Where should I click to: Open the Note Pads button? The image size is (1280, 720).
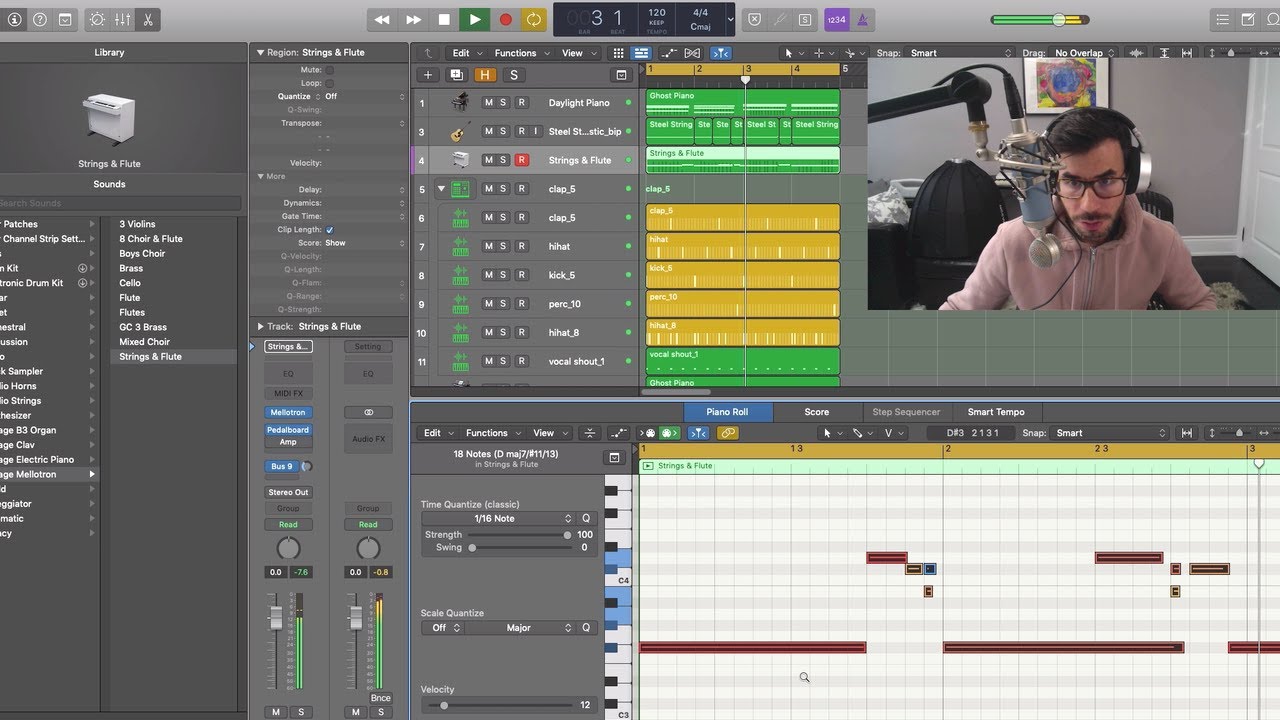click(1248, 19)
